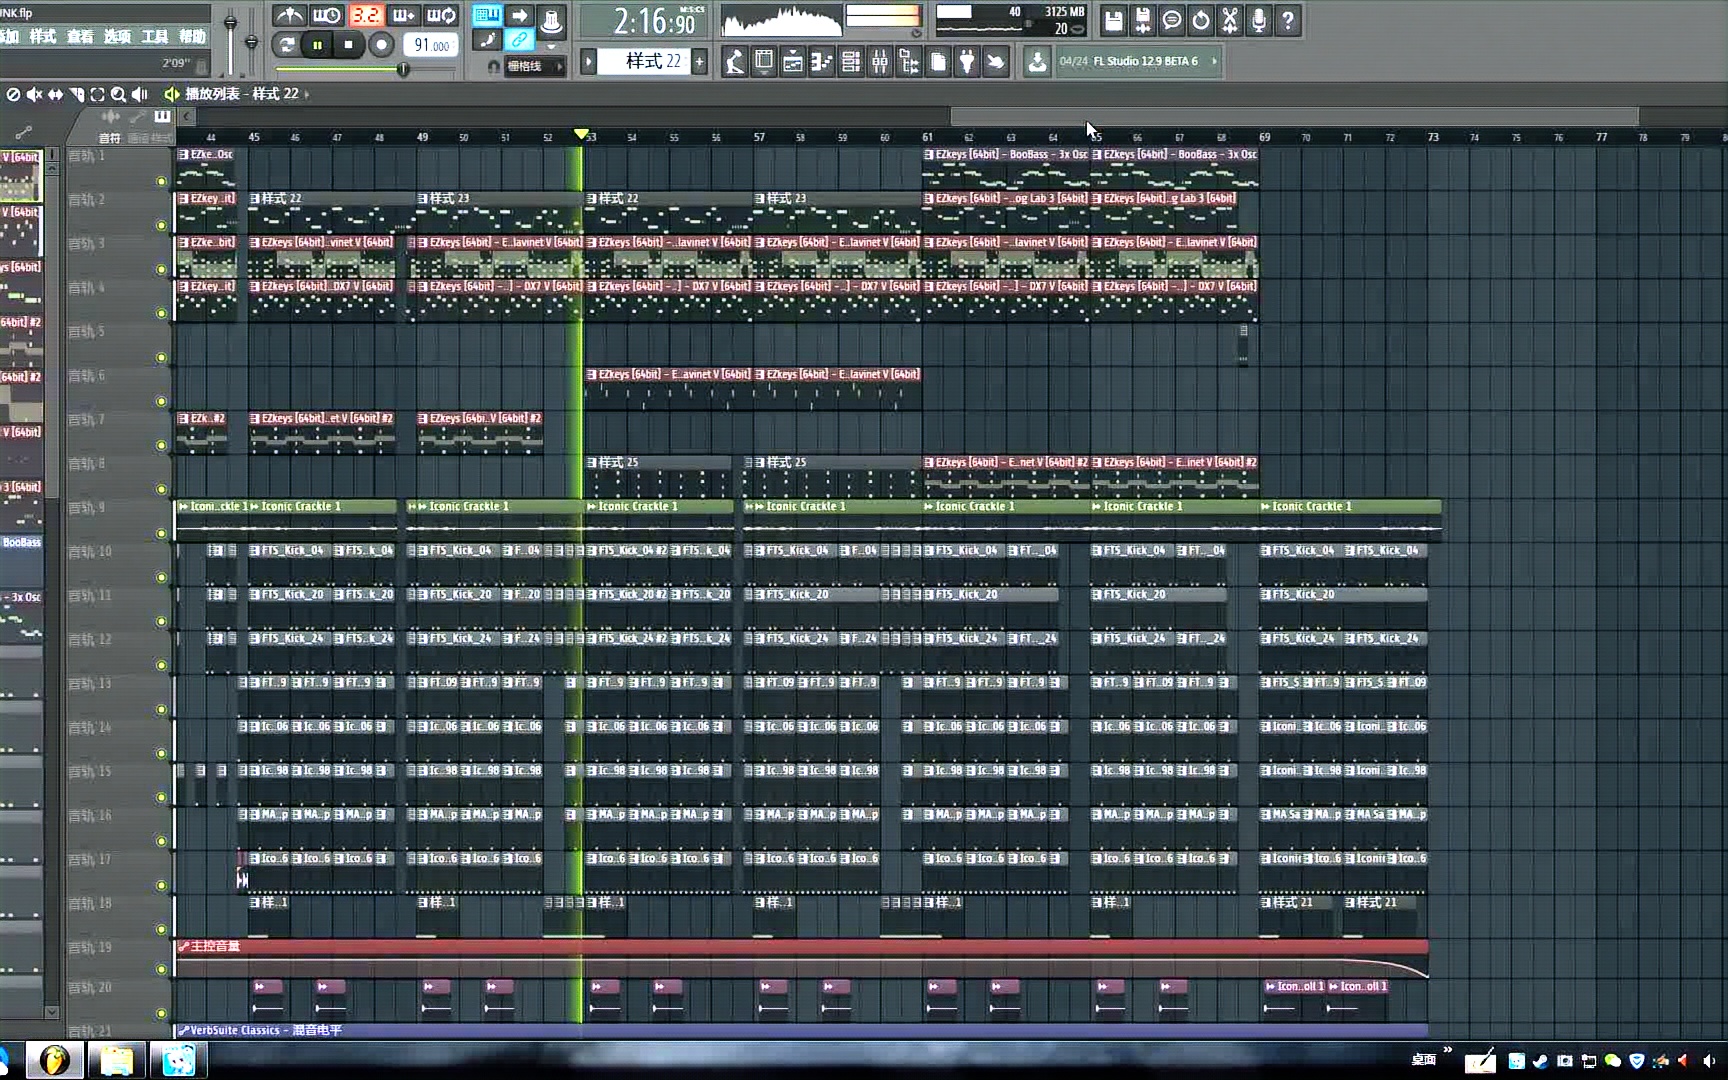Toggle the 3.2 countdown before recording

pyautogui.click(x=365, y=16)
